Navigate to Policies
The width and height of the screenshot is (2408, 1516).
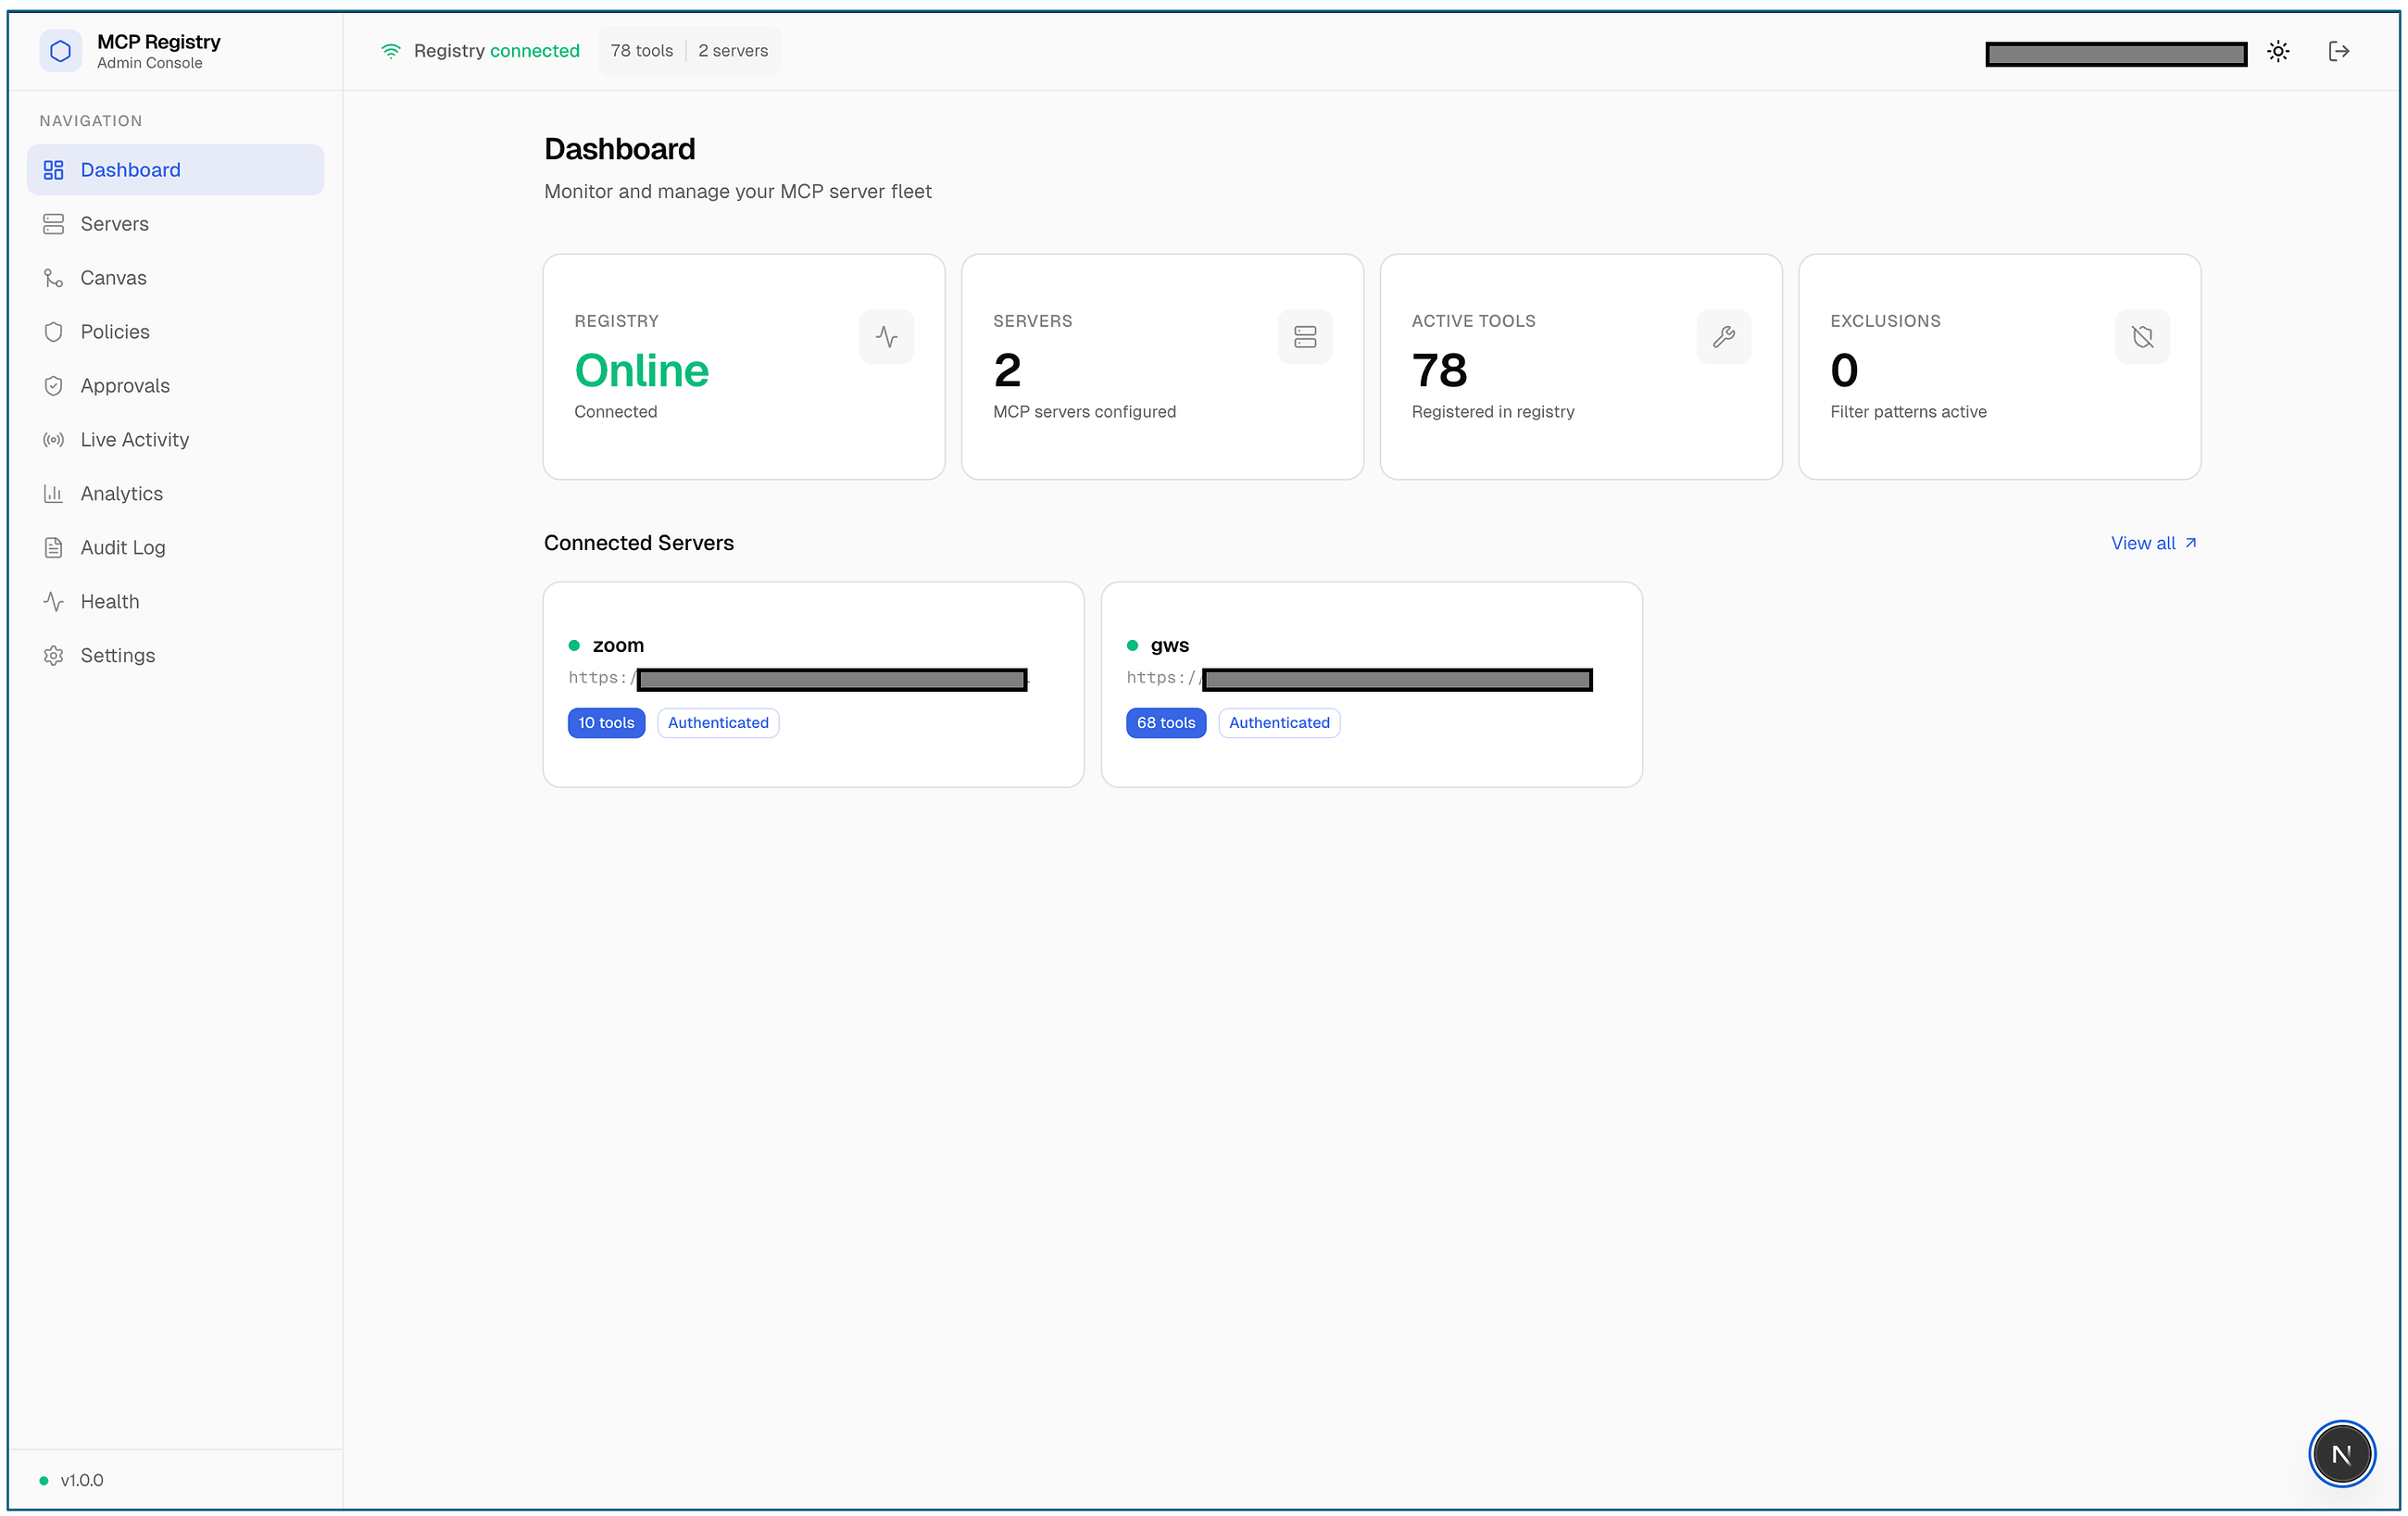(176, 332)
